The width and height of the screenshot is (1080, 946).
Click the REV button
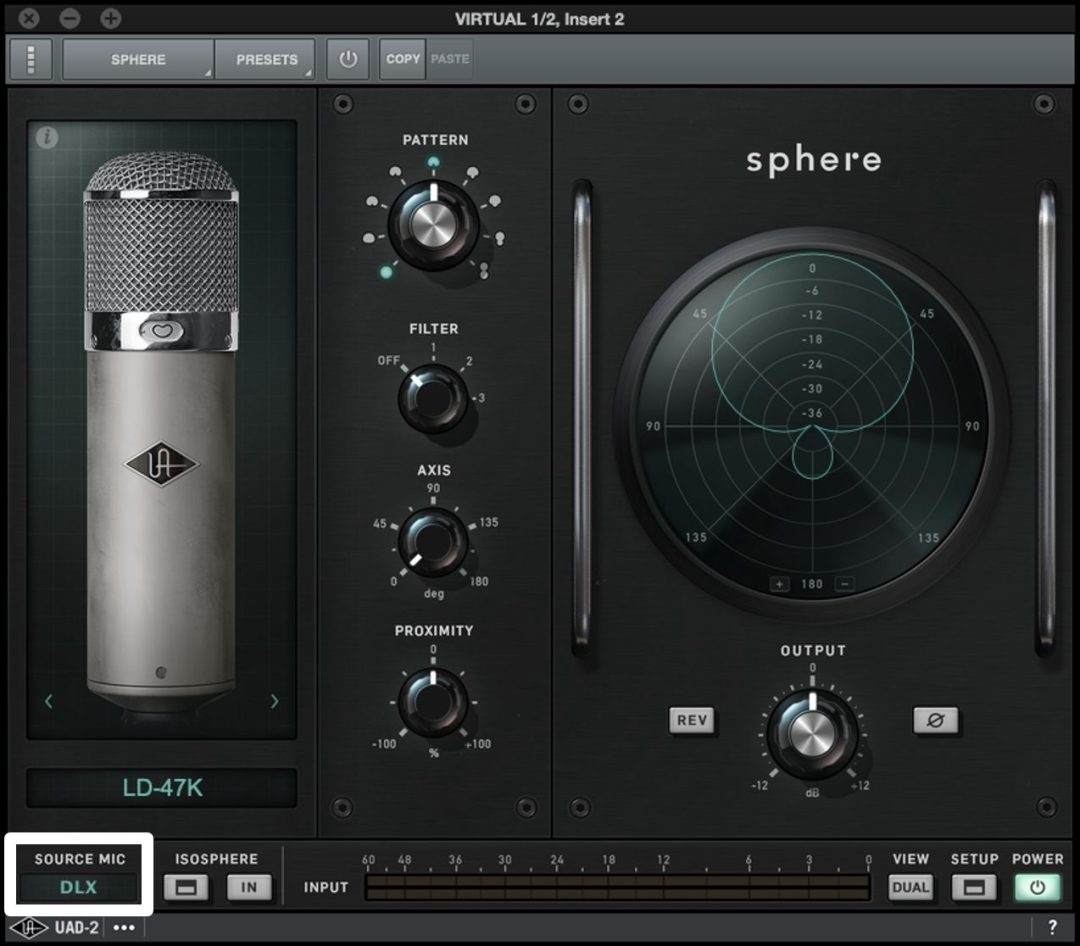click(x=691, y=722)
